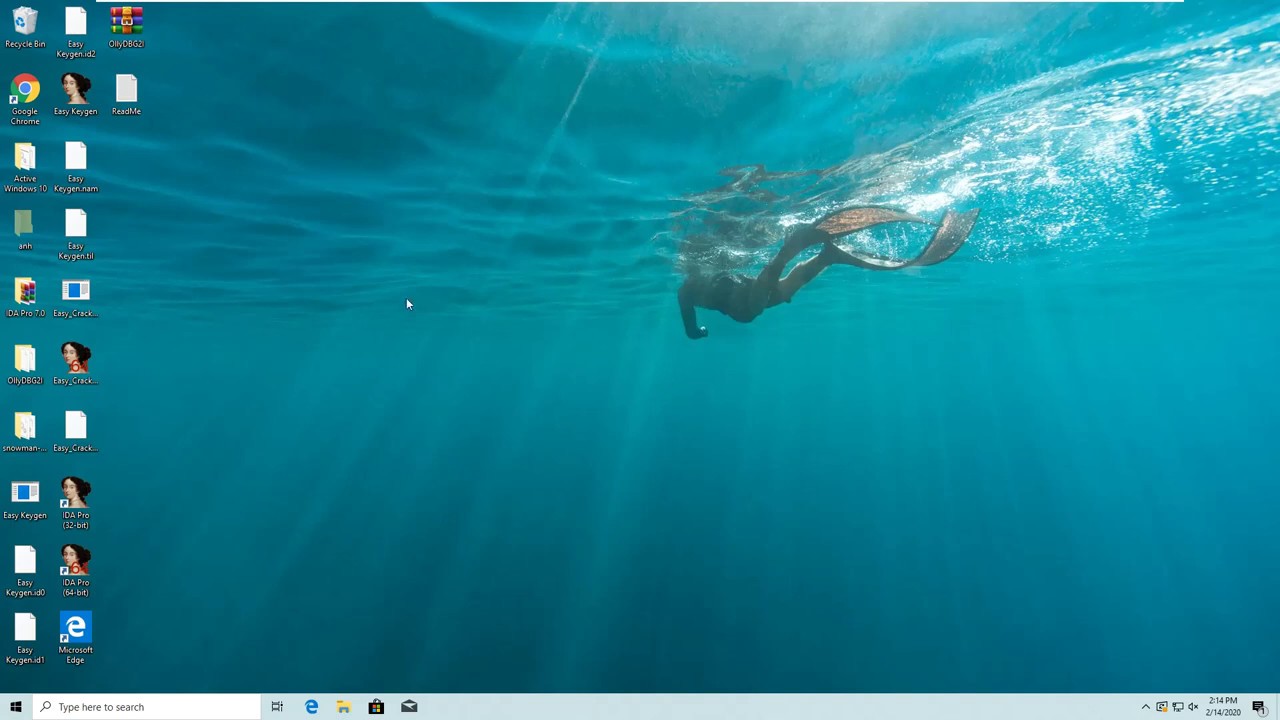Click the muted volume speaker icon
Screen dimensions: 1280x720
pos(1193,707)
